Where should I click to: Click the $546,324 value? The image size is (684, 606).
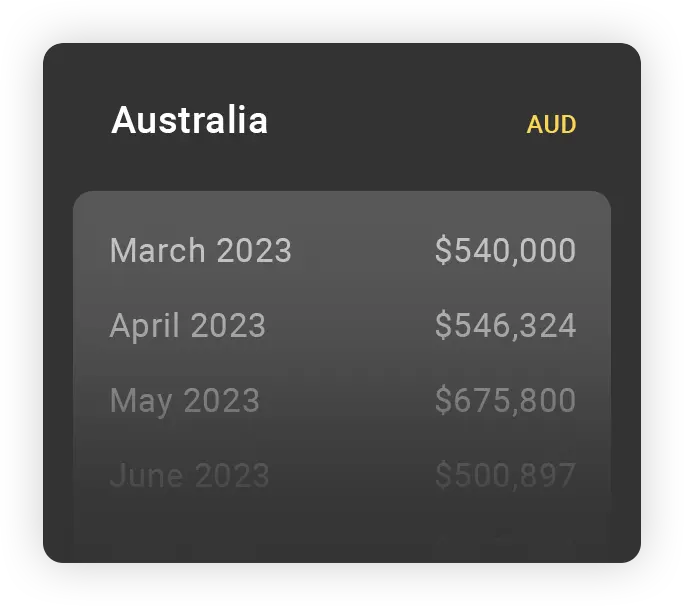tap(505, 326)
